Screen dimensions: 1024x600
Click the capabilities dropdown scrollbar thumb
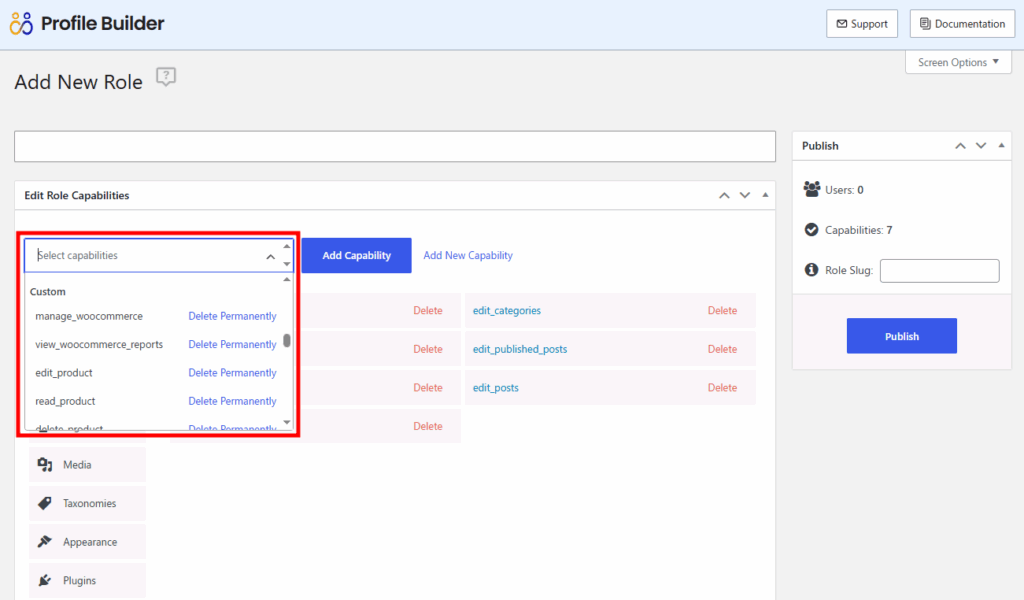(287, 340)
